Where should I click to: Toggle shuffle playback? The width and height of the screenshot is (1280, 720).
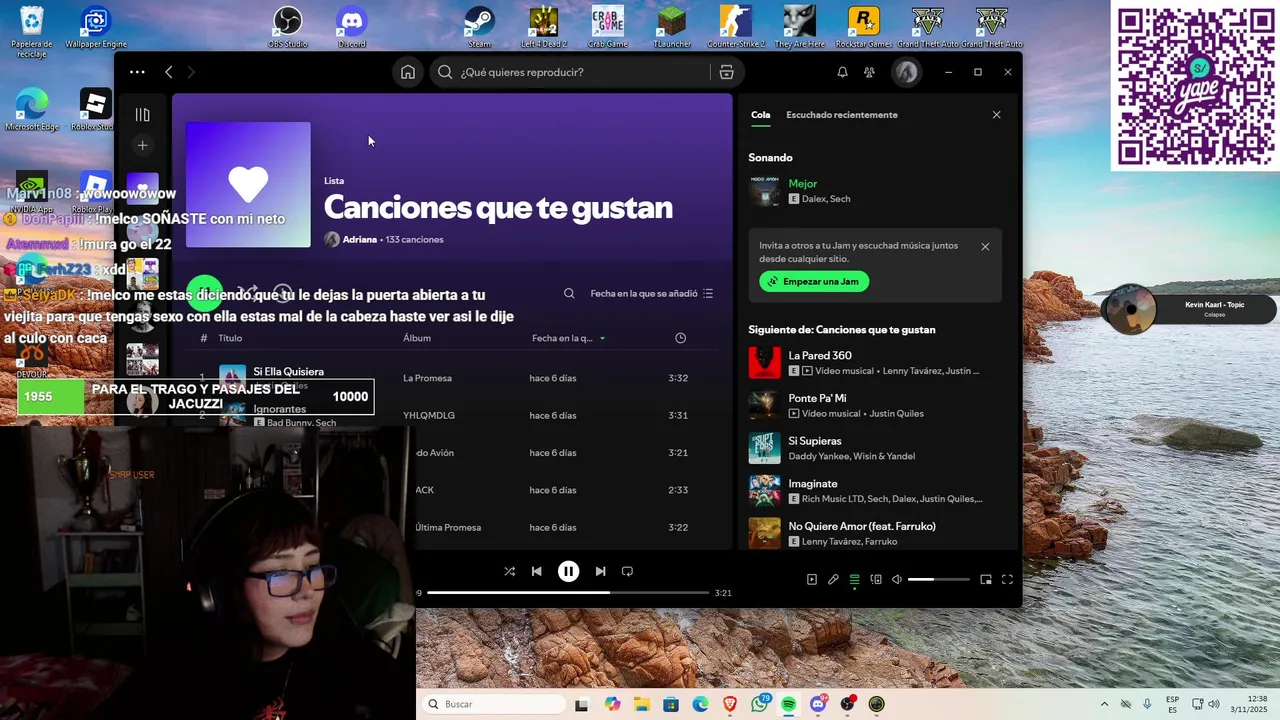coord(509,571)
